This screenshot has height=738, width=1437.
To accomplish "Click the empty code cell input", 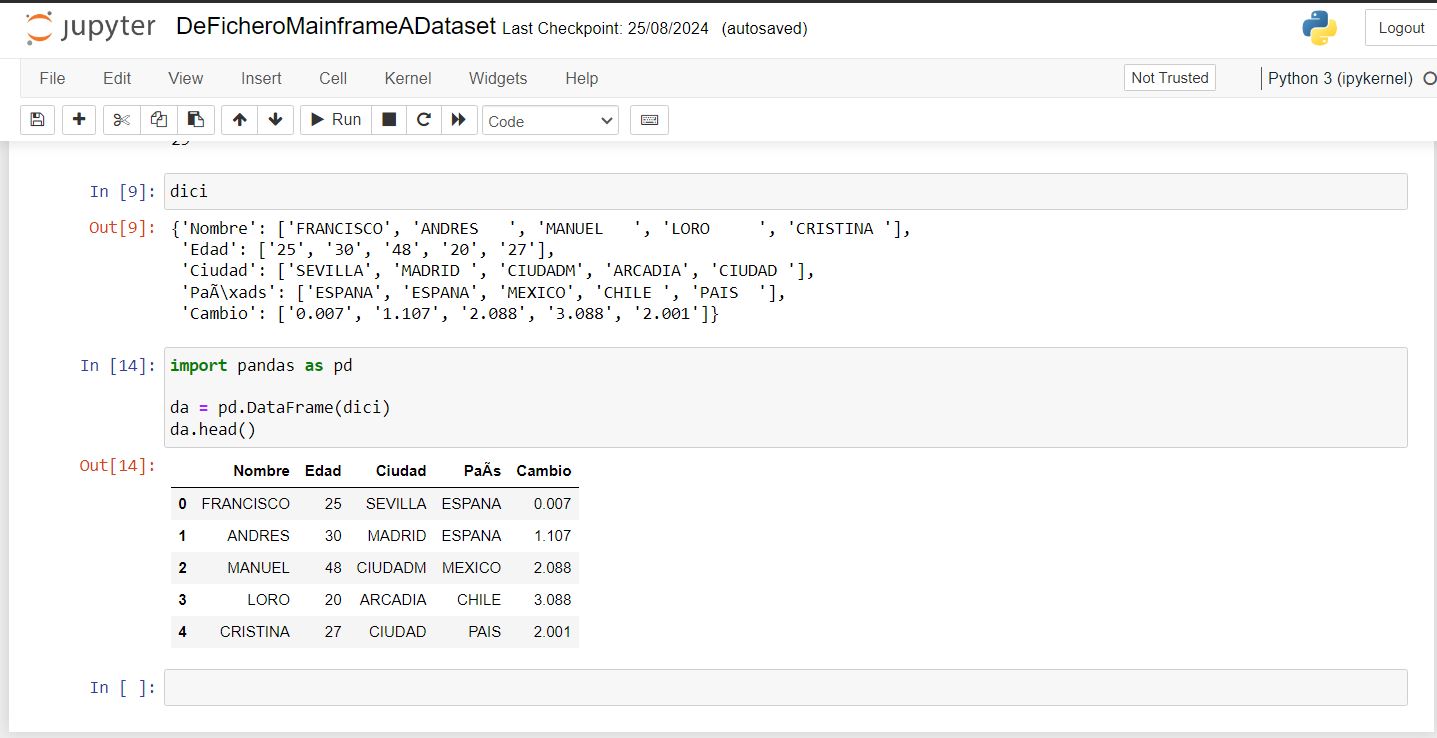I will click(785, 688).
